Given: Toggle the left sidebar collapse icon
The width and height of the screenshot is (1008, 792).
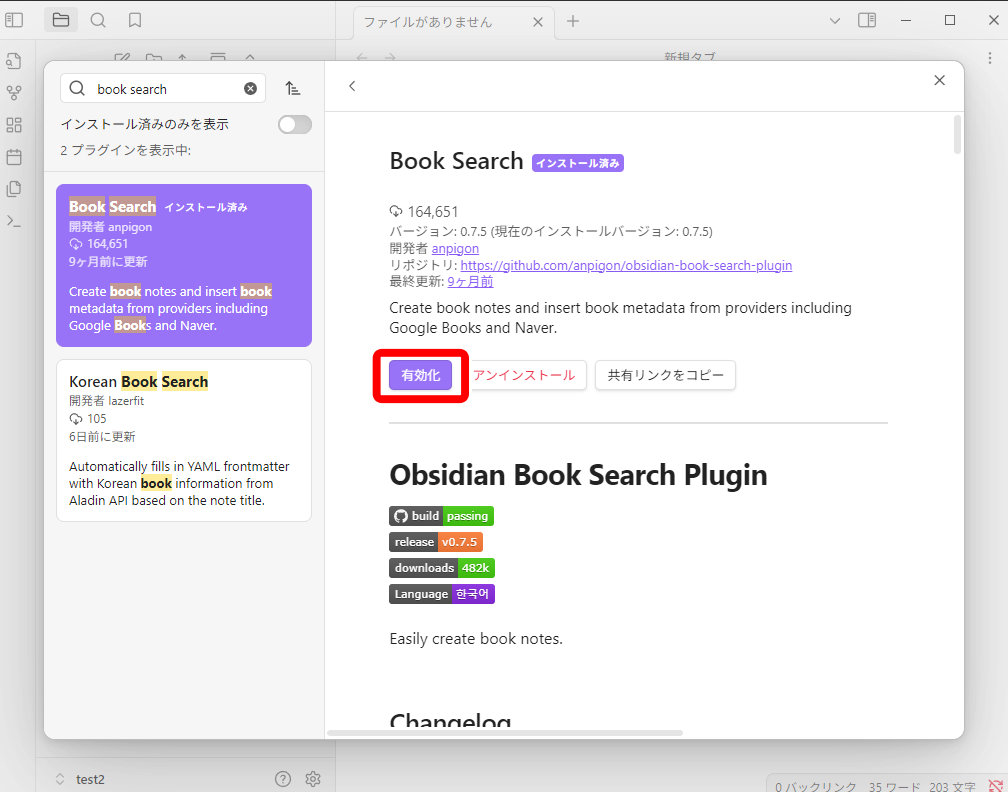Looking at the screenshot, I should pyautogui.click(x=14, y=21).
